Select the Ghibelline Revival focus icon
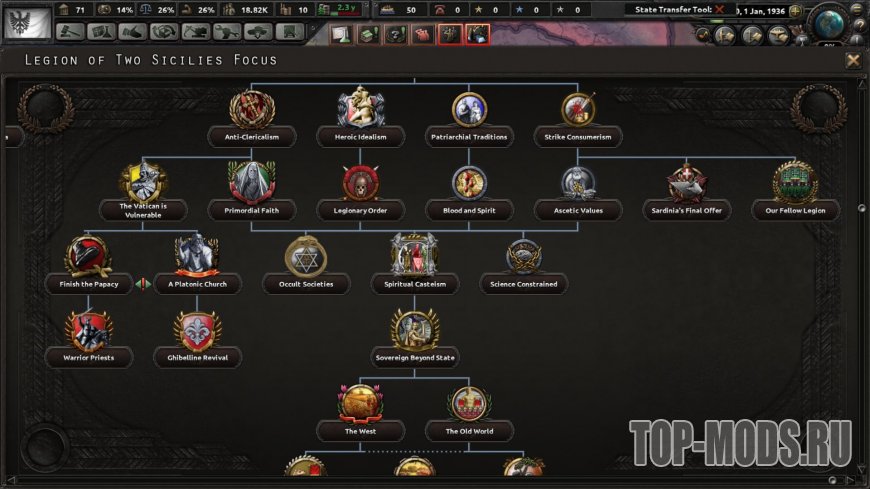The width and height of the screenshot is (870, 489). coord(198,331)
